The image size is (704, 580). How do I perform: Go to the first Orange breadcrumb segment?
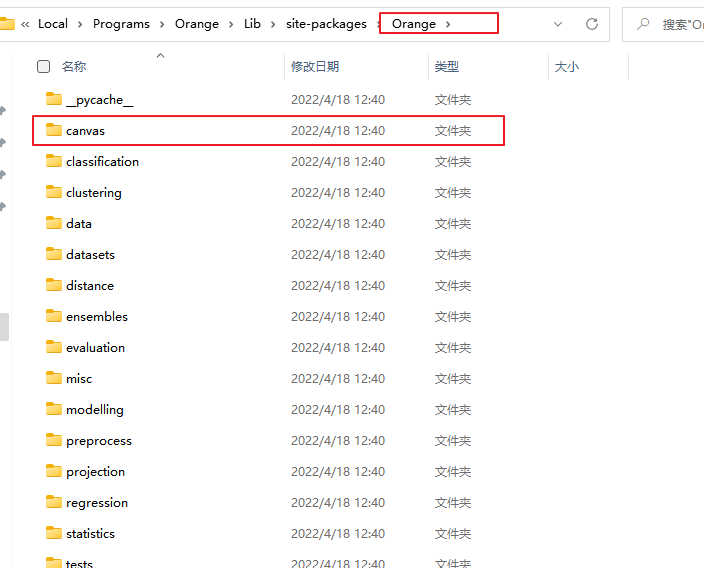(197, 23)
